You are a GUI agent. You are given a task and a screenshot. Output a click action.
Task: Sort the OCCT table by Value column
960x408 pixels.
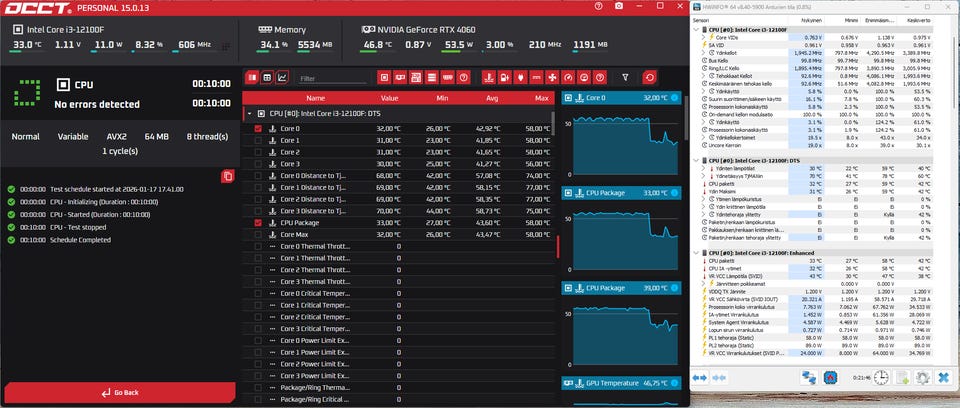point(389,98)
